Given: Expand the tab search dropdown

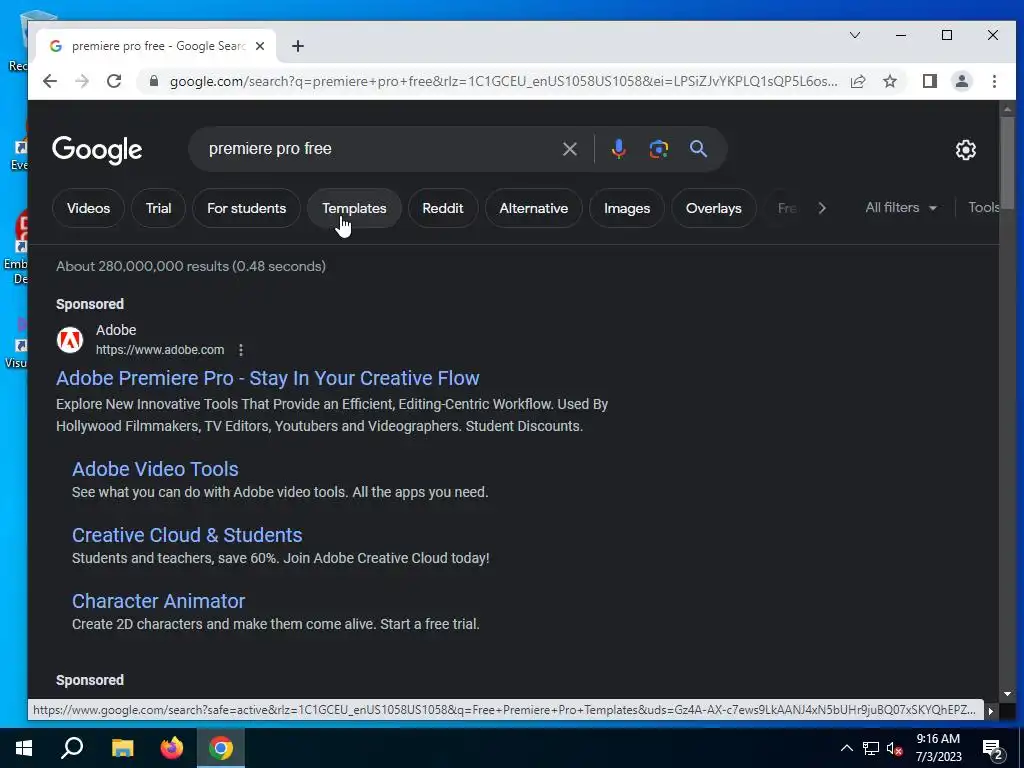Looking at the screenshot, I should coord(855,35).
